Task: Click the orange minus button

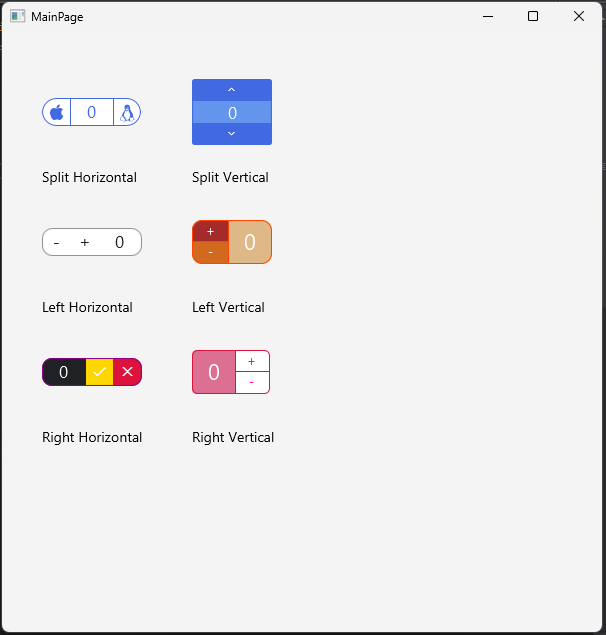Action: coord(211,252)
